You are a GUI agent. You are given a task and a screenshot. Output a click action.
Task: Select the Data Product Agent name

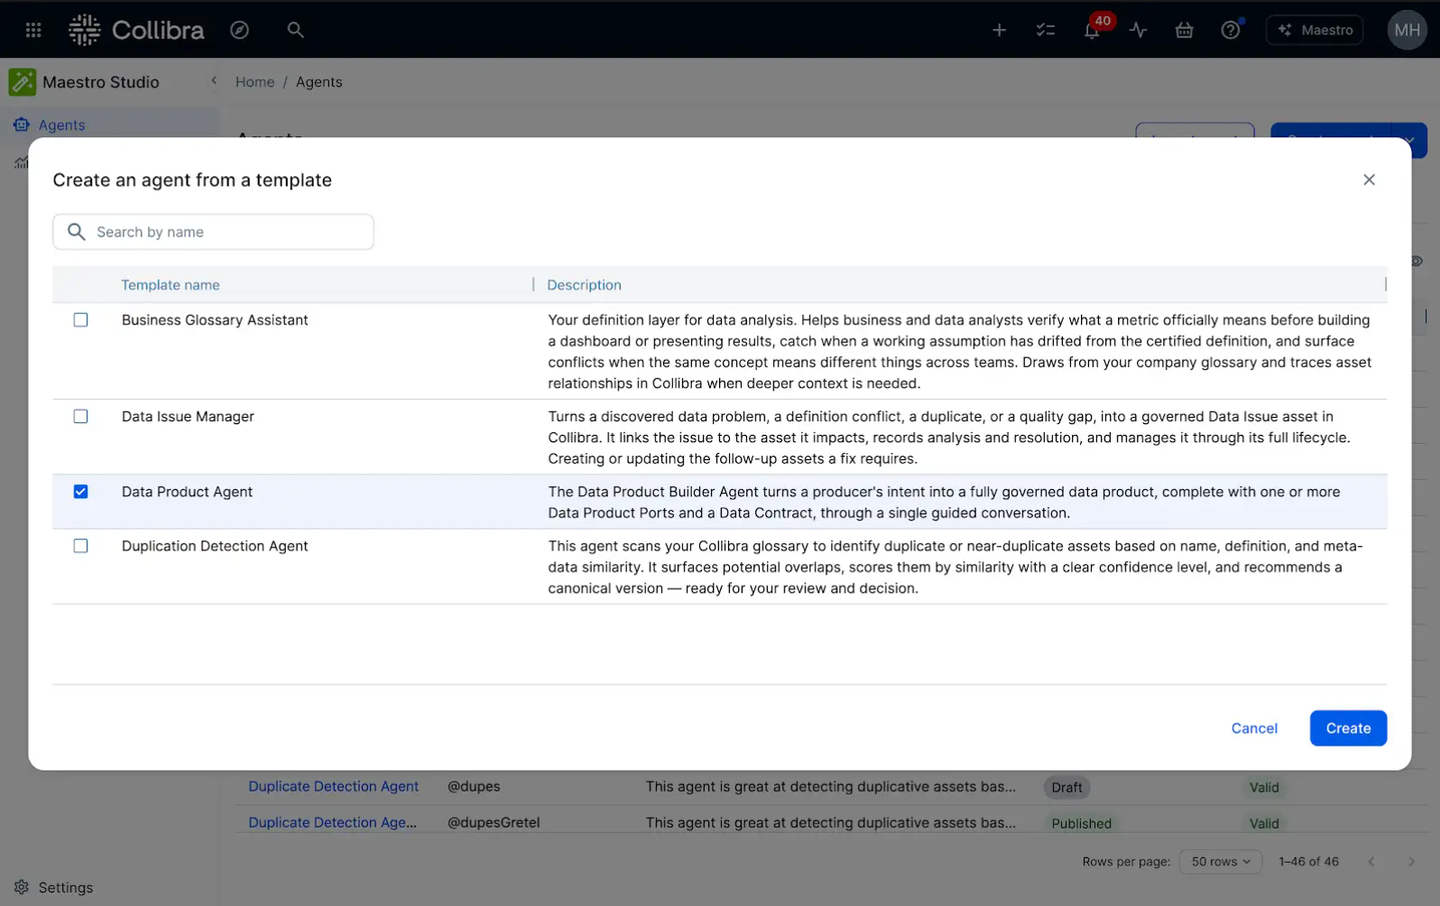tap(187, 492)
